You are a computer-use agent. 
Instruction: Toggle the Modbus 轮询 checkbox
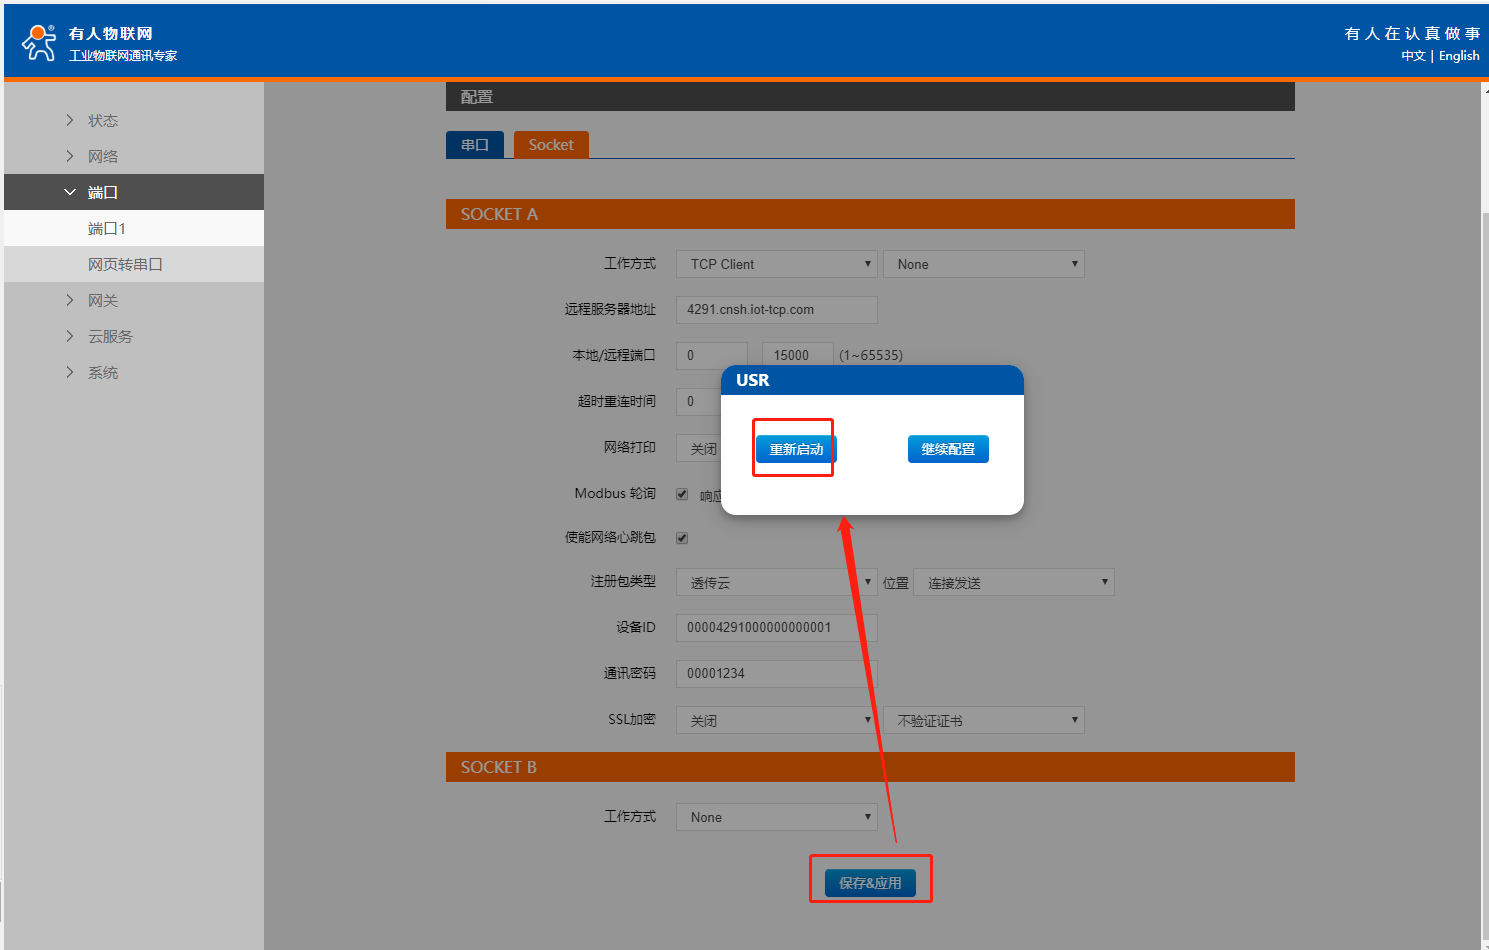(x=682, y=494)
